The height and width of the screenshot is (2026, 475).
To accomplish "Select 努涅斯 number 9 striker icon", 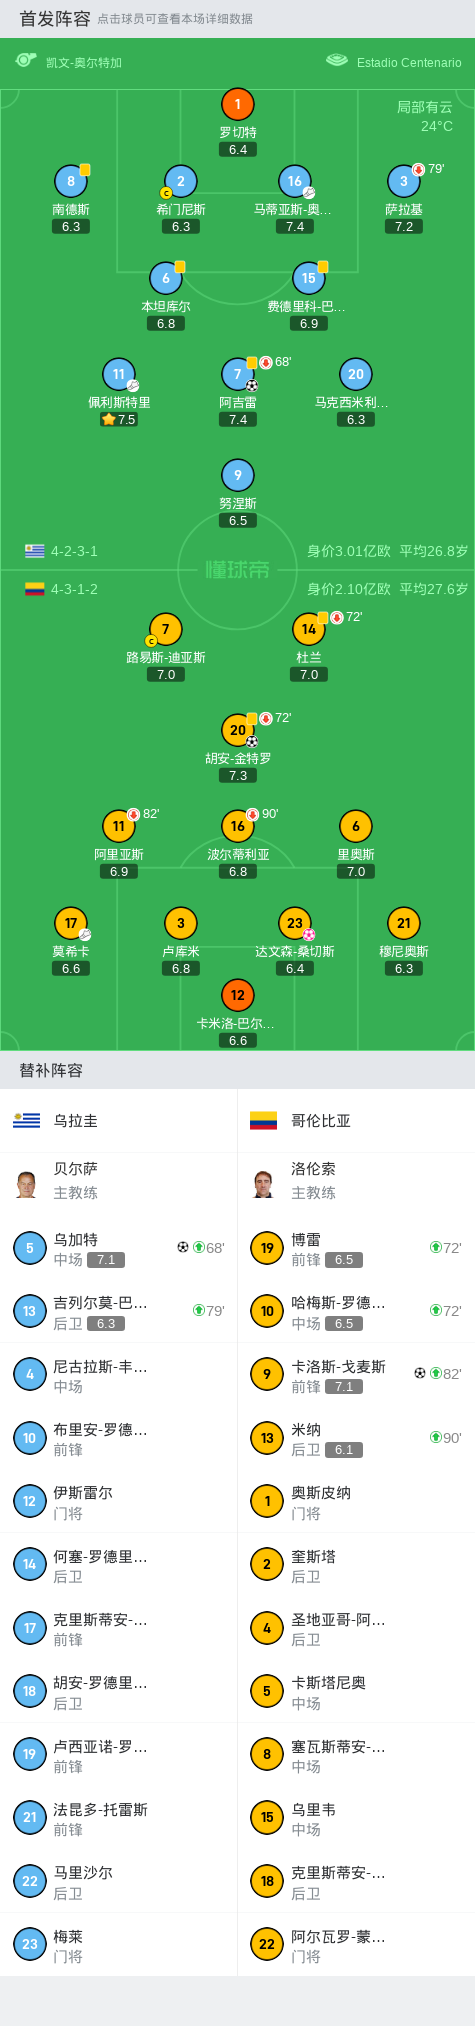I will [x=237, y=475].
